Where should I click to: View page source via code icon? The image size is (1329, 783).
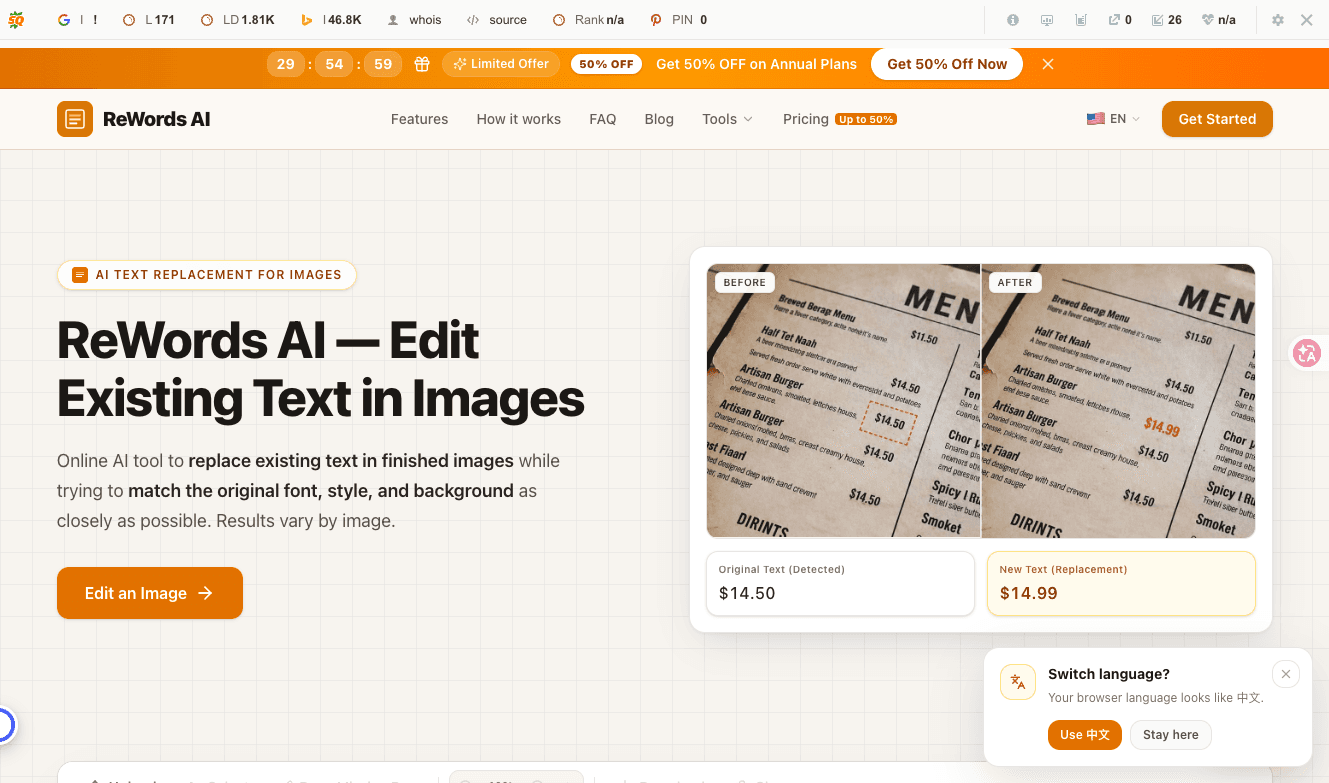click(x=473, y=20)
